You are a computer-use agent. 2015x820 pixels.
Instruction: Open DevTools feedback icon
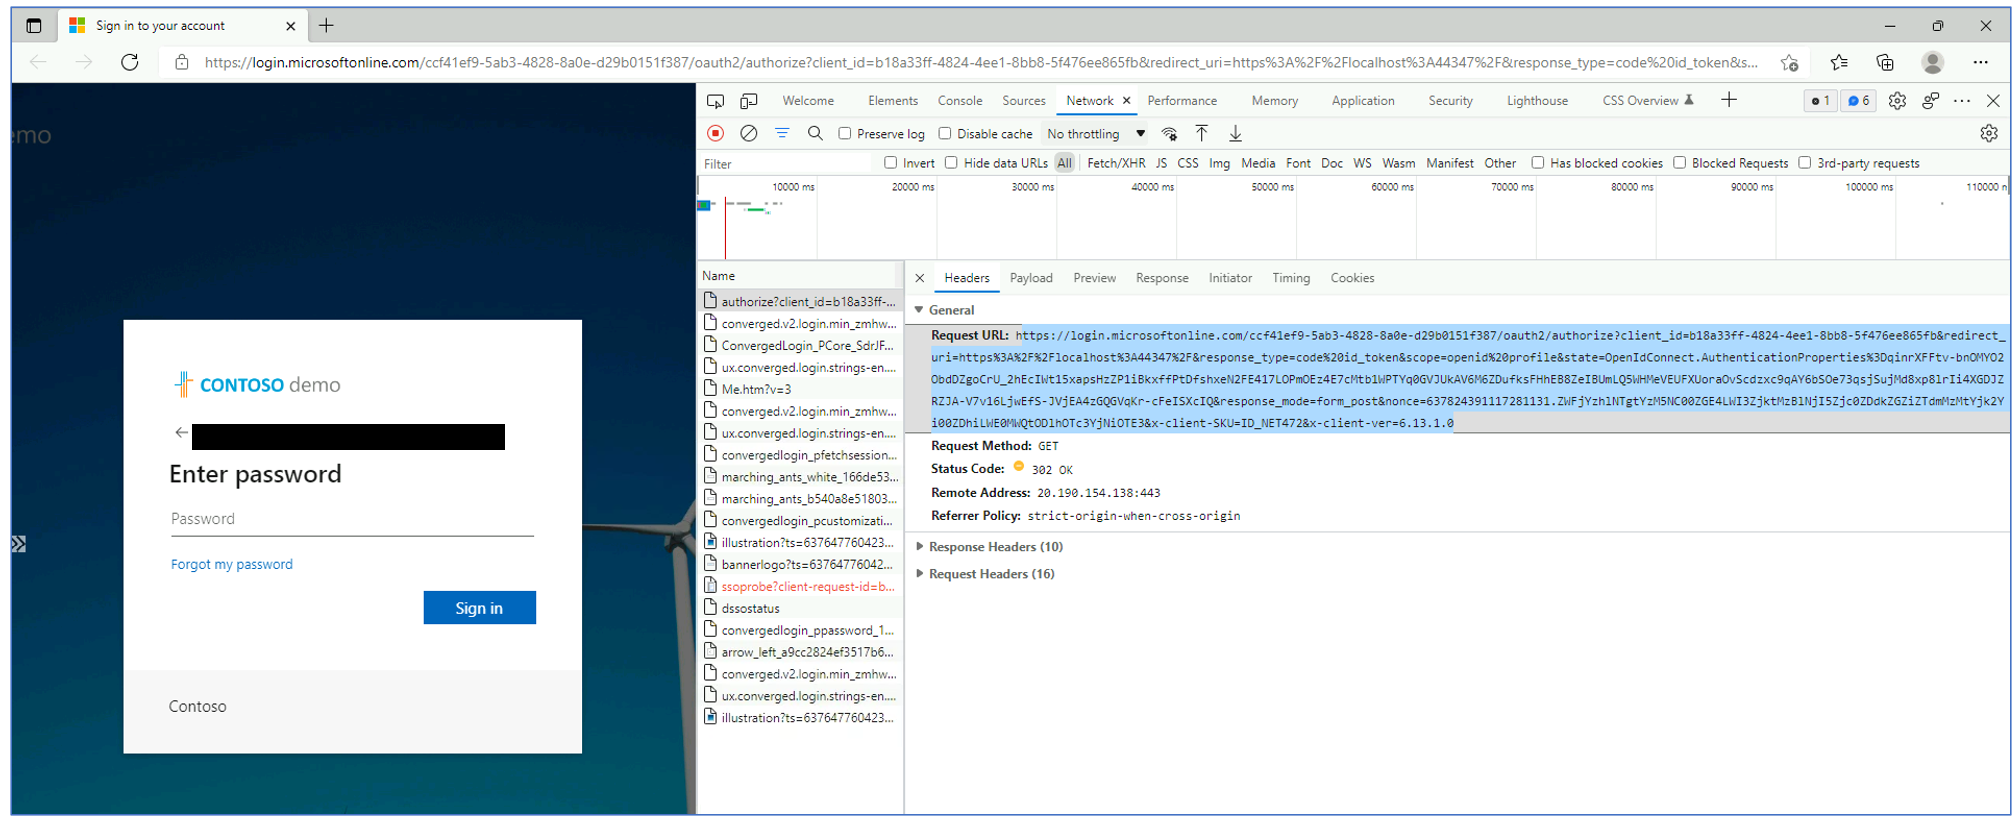point(1930,101)
